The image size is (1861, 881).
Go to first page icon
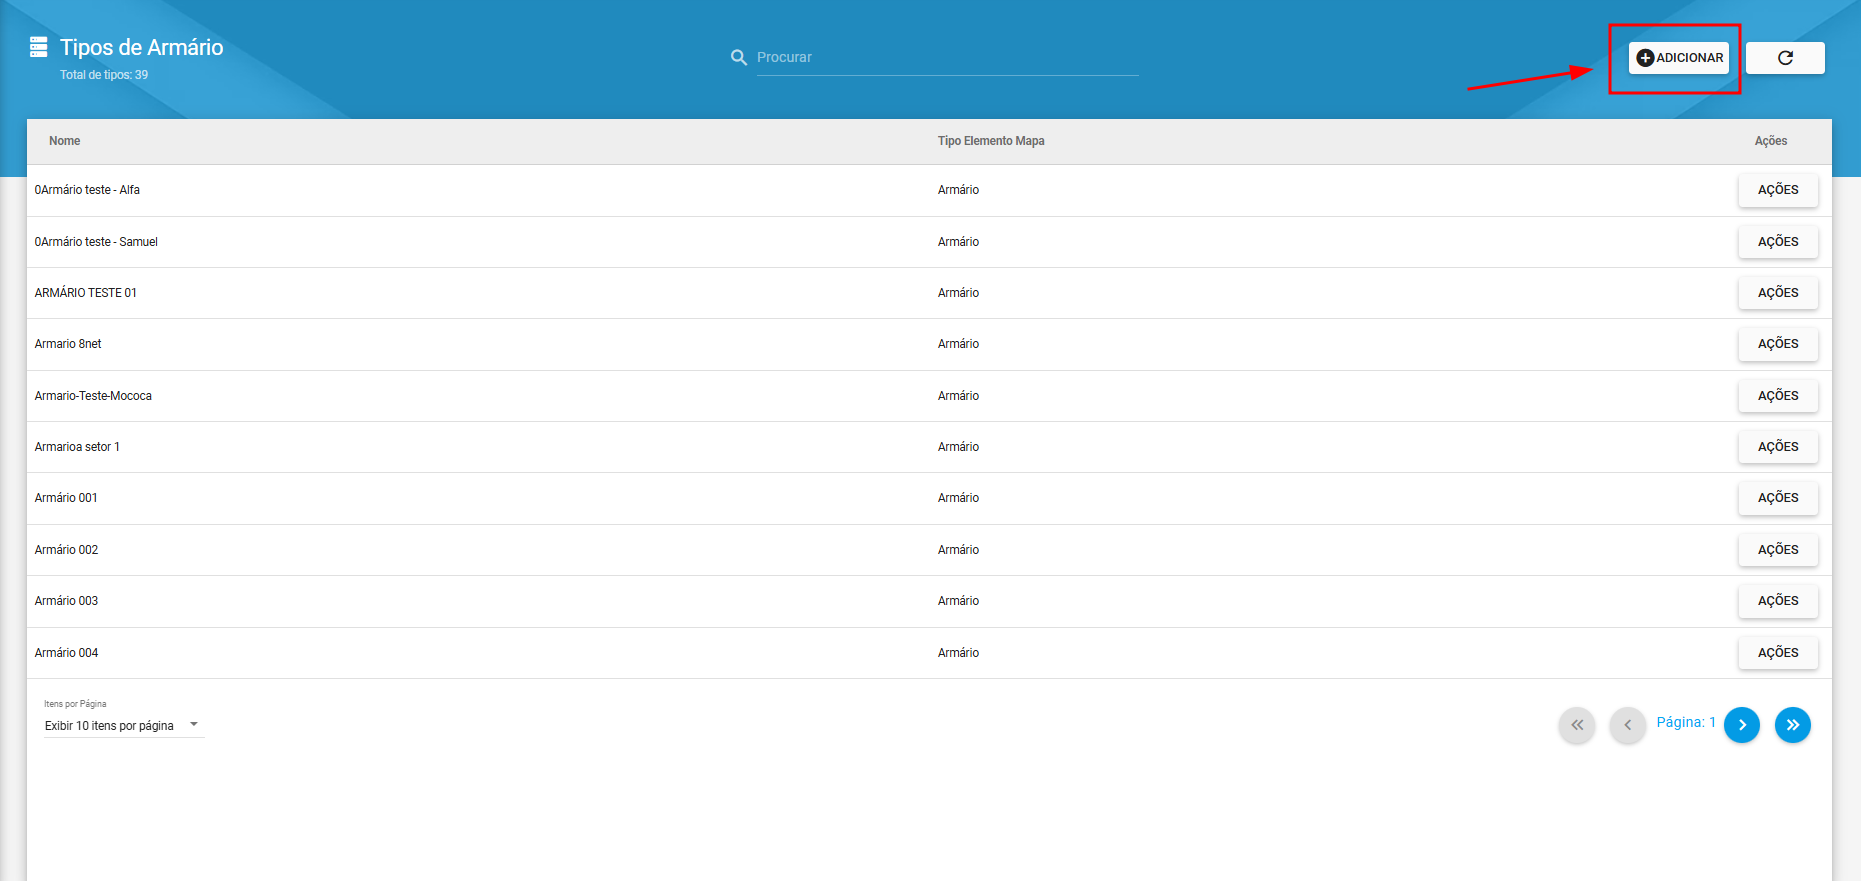[1577, 725]
